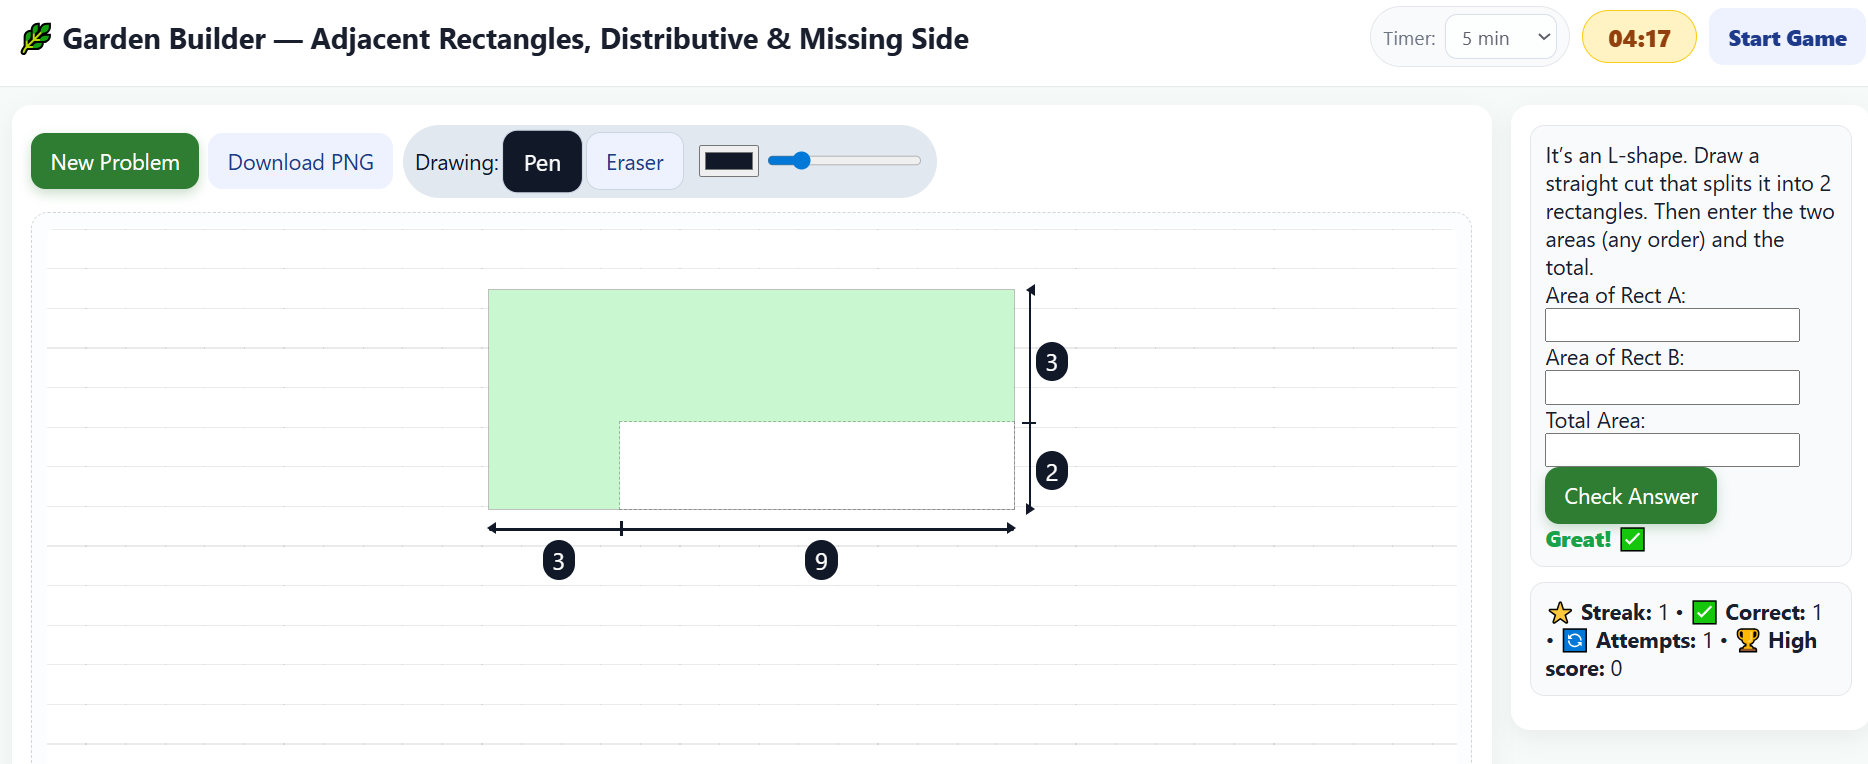Start the game with Start Game
The image size is (1868, 764).
[x=1787, y=38]
